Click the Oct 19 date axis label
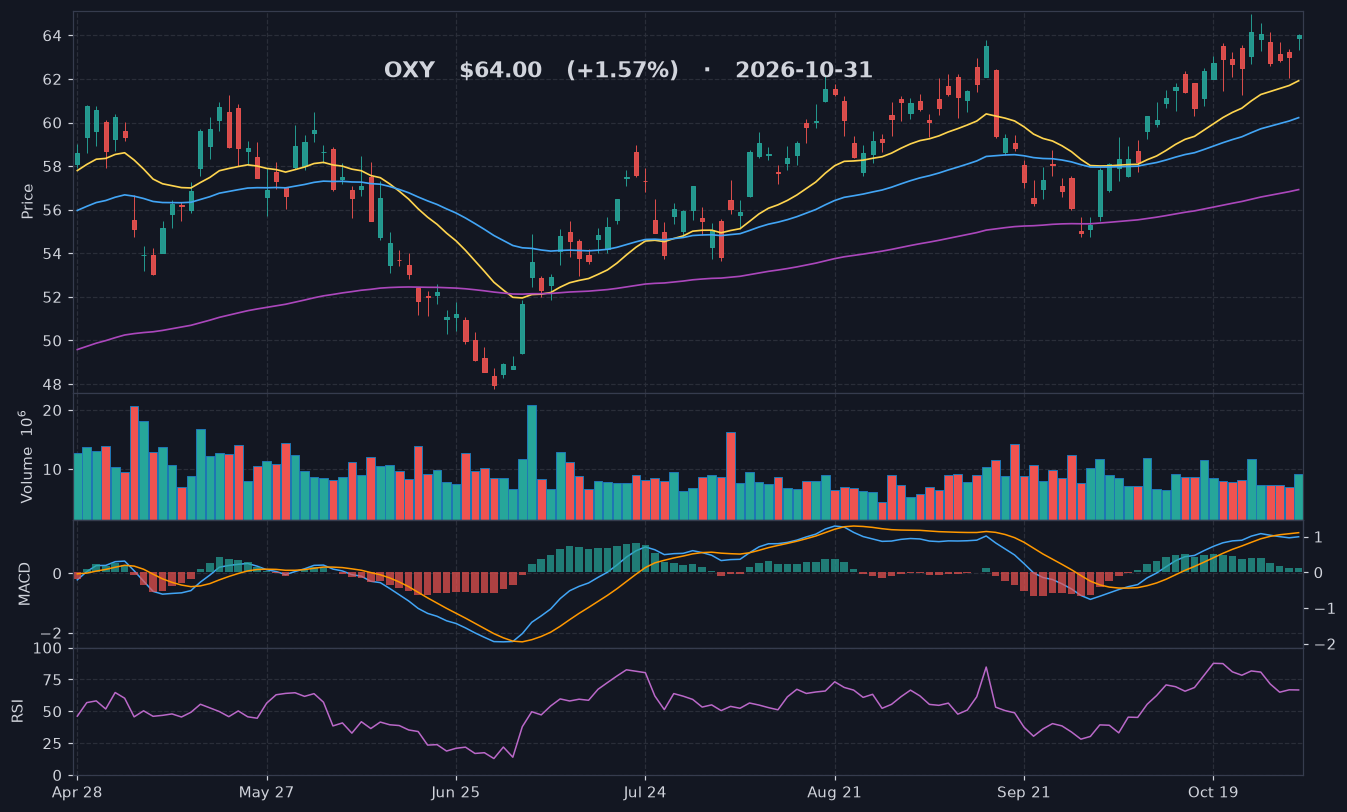Viewport: 1347px width, 812px height. point(1212,792)
